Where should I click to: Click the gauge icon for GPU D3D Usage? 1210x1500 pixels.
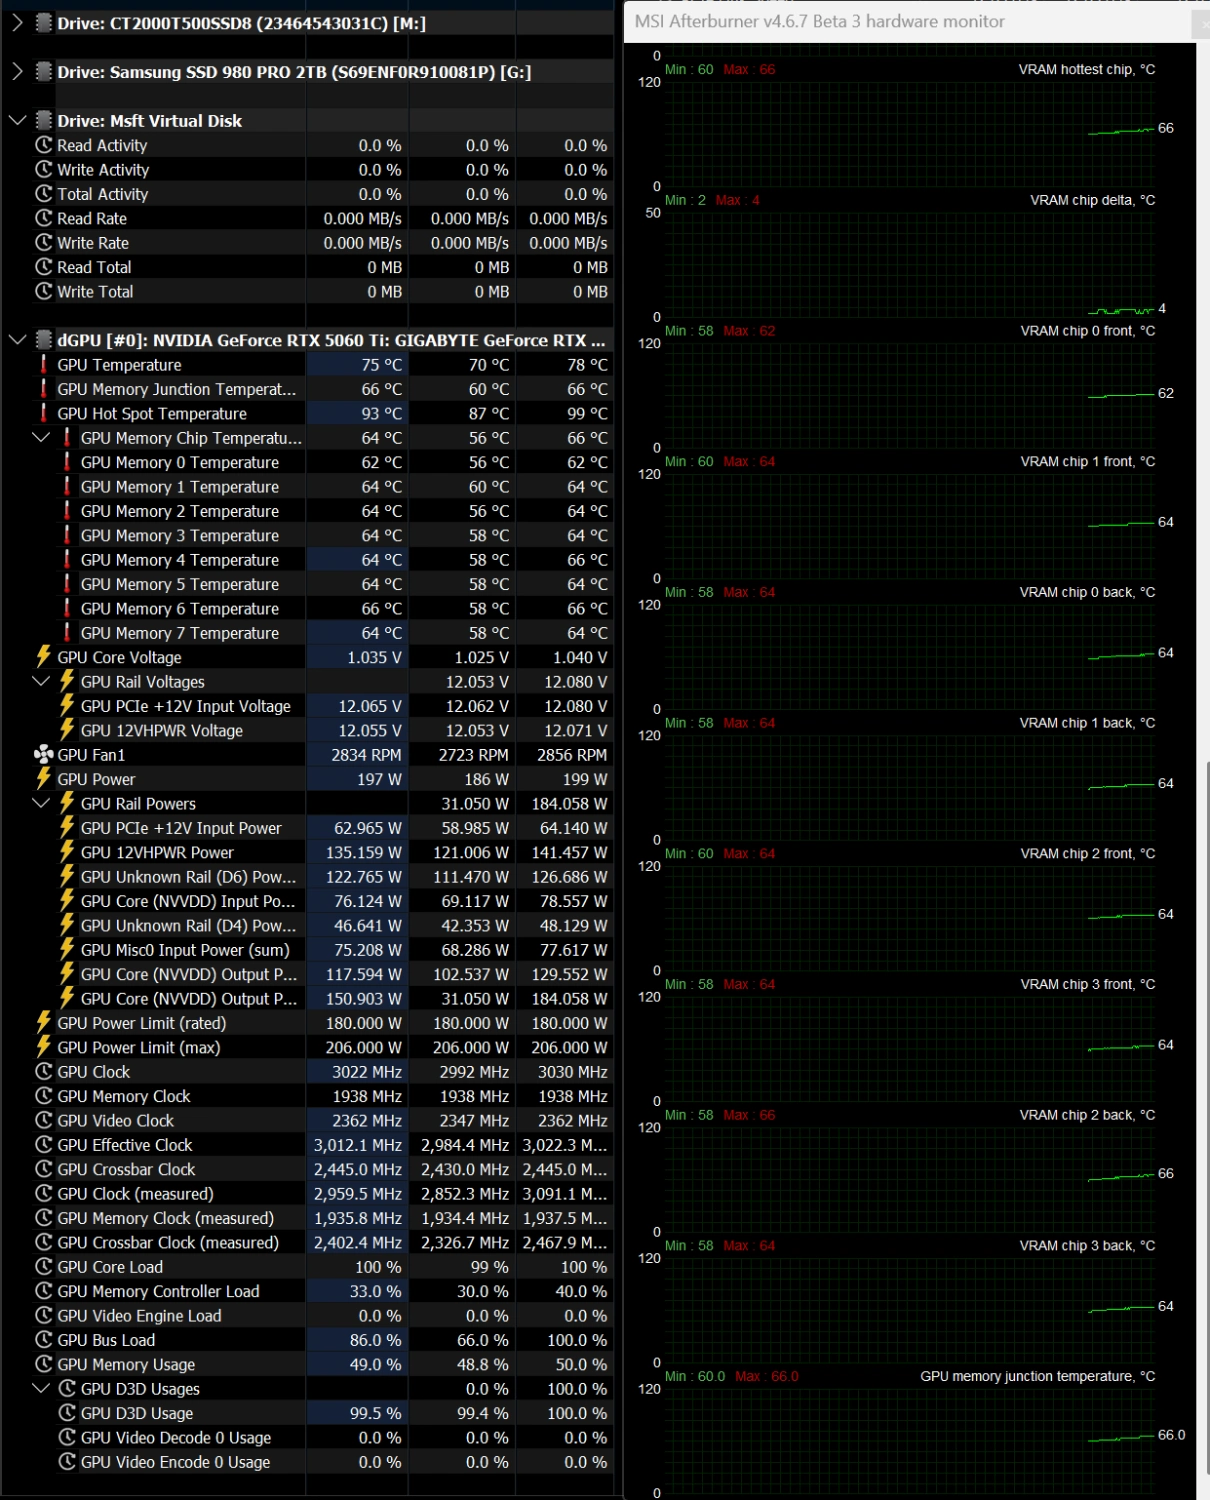[67, 1413]
